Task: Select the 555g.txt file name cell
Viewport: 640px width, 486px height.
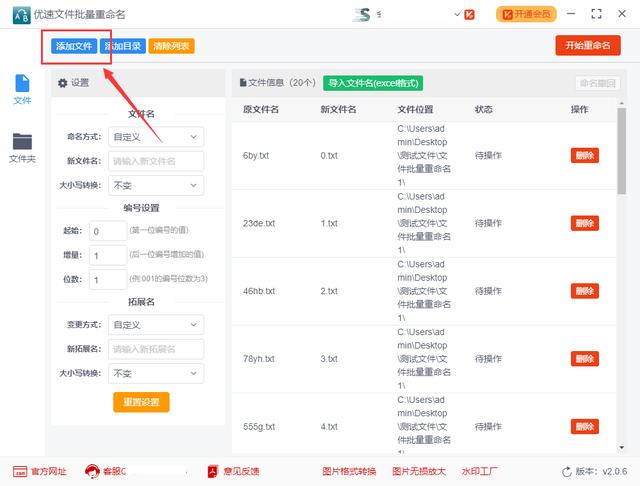Action: point(259,426)
